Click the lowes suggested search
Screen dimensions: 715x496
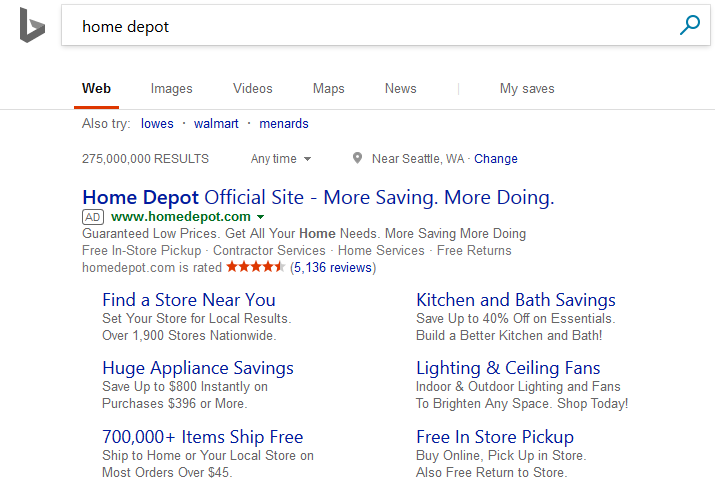click(x=157, y=124)
